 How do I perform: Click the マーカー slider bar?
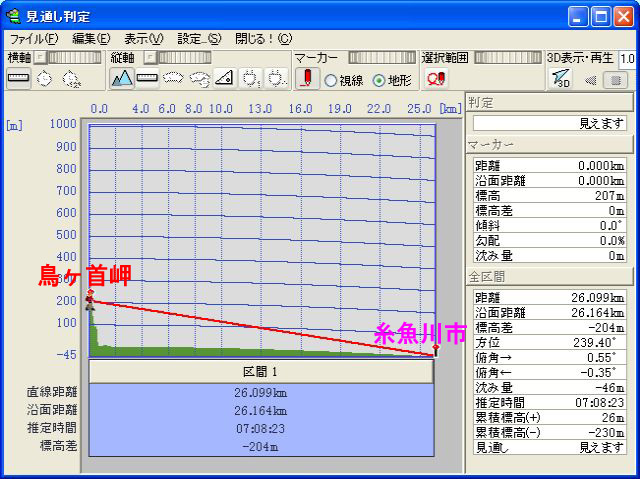[382, 57]
